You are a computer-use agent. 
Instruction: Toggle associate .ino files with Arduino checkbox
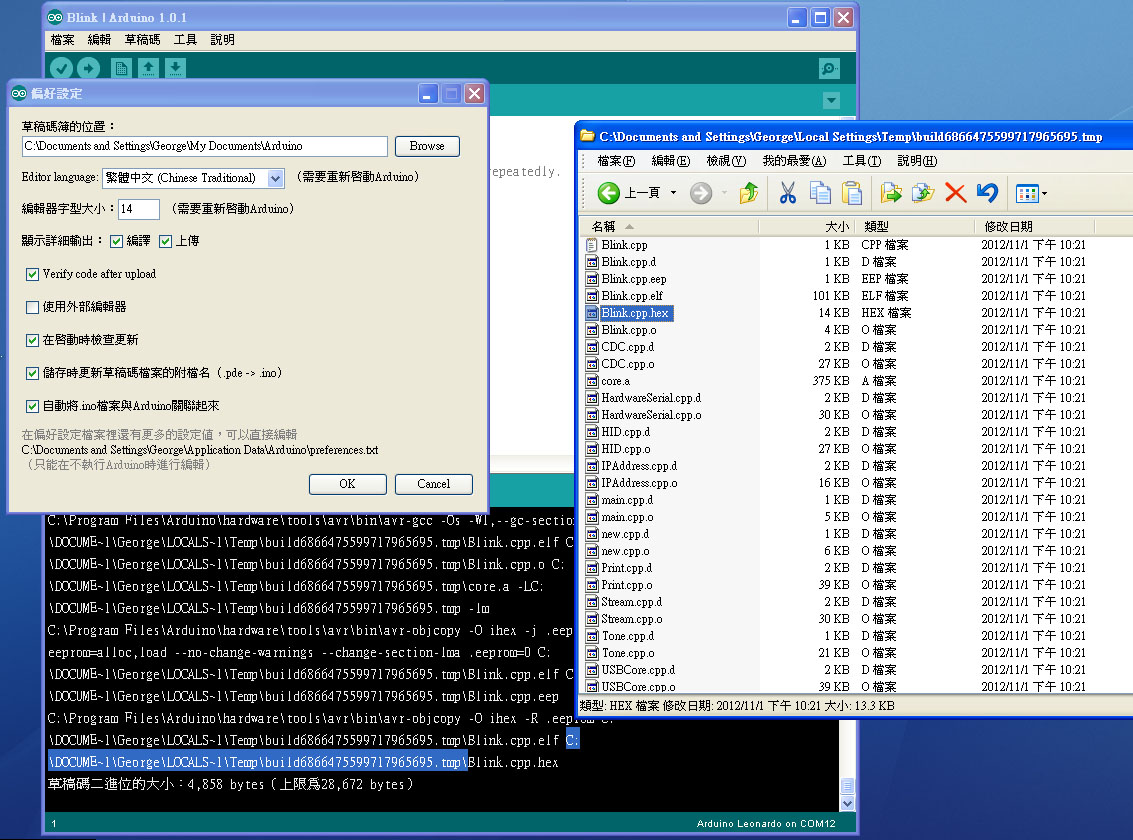[x=32, y=407]
